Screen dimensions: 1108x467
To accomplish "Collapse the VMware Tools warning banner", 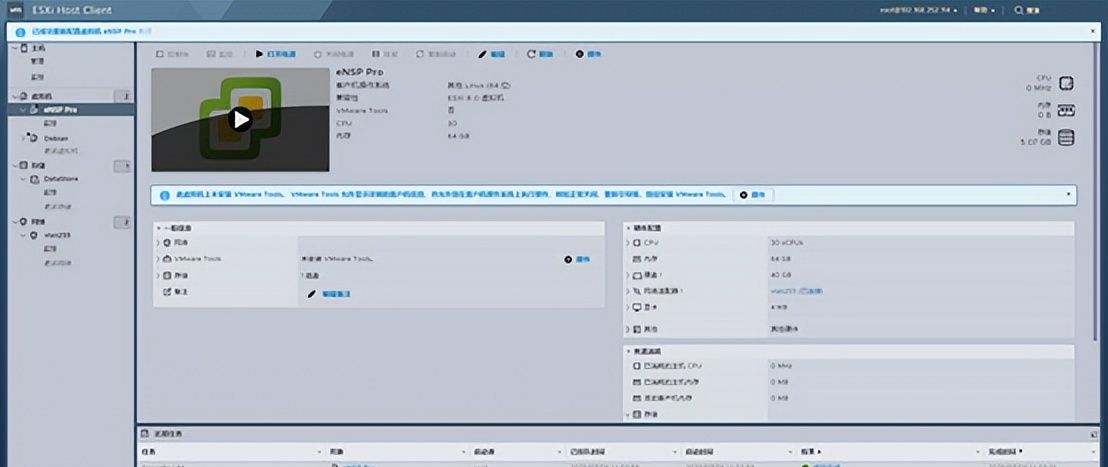I will coord(1067,194).
